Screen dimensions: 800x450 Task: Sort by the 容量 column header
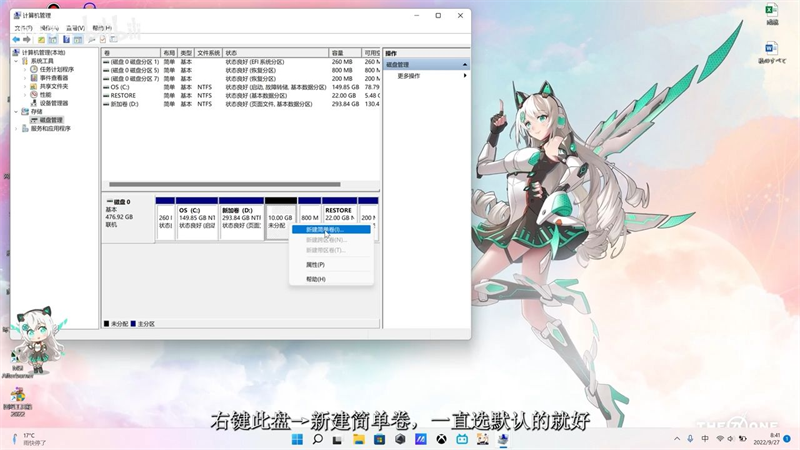pyautogui.click(x=345, y=53)
